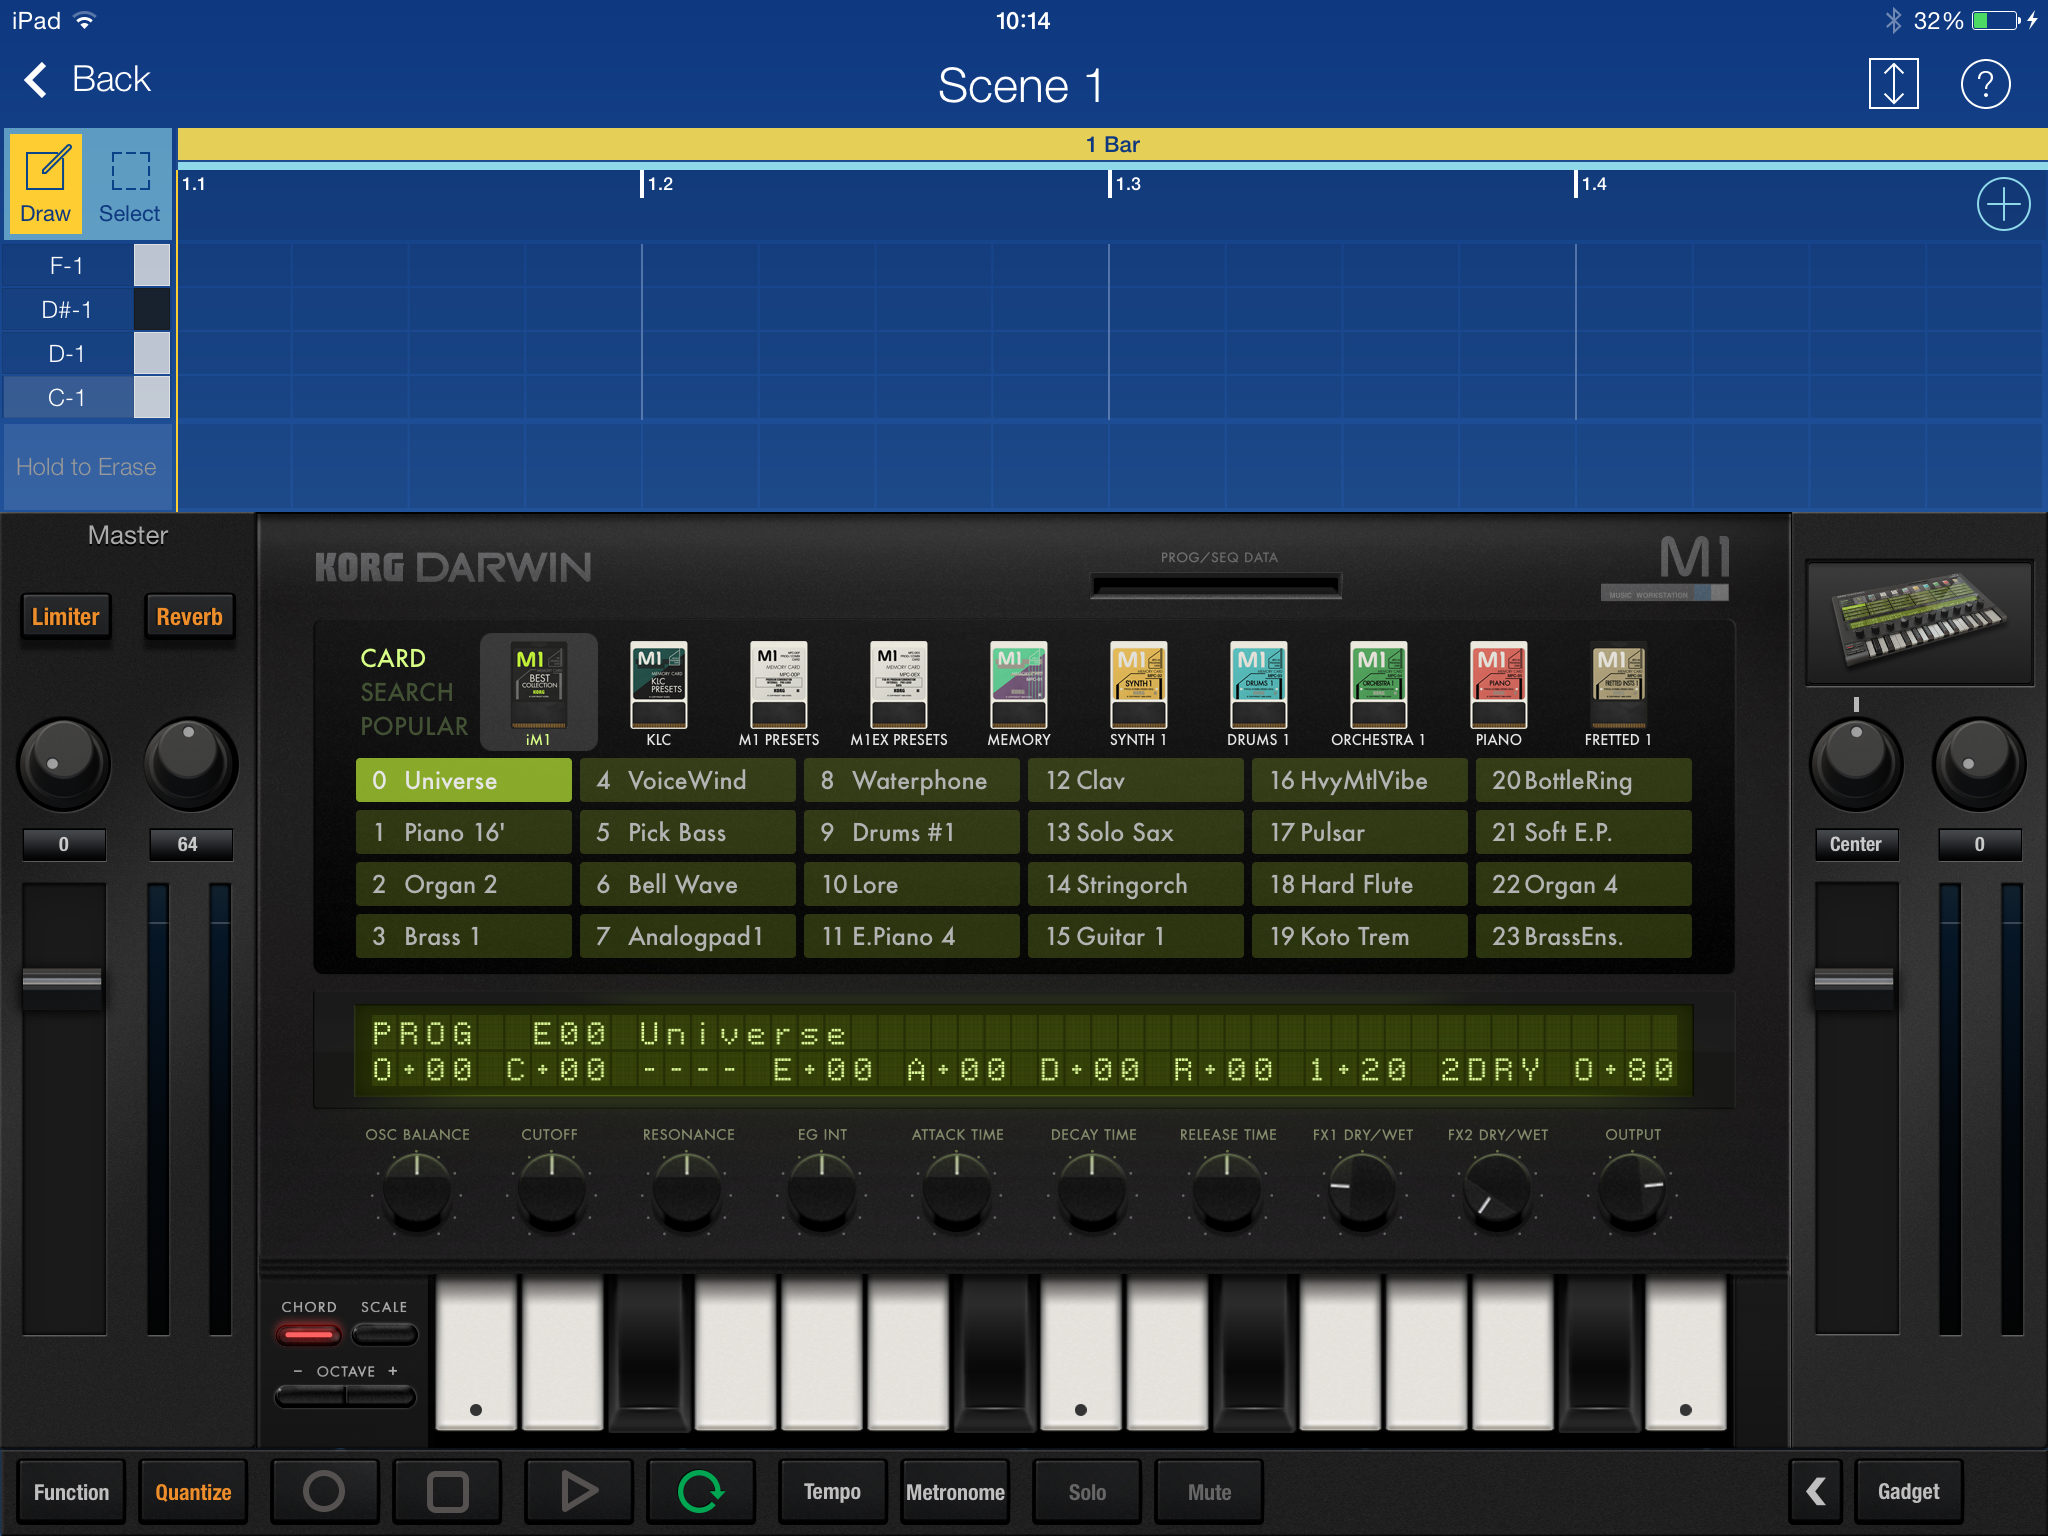Choose the PIANO card
The image size is (2048, 1536).
[x=1498, y=694]
